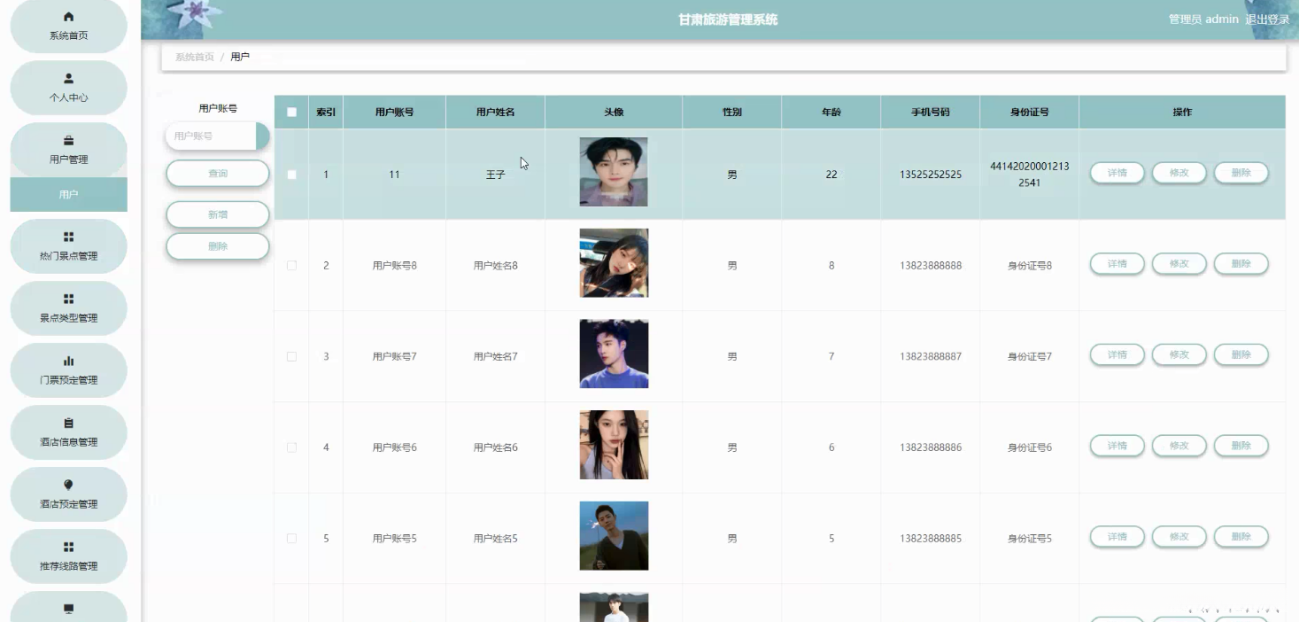Click 修改 for 用户账号5 row
The height and width of the screenshot is (622, 1299).
(x=1179, y=537)
